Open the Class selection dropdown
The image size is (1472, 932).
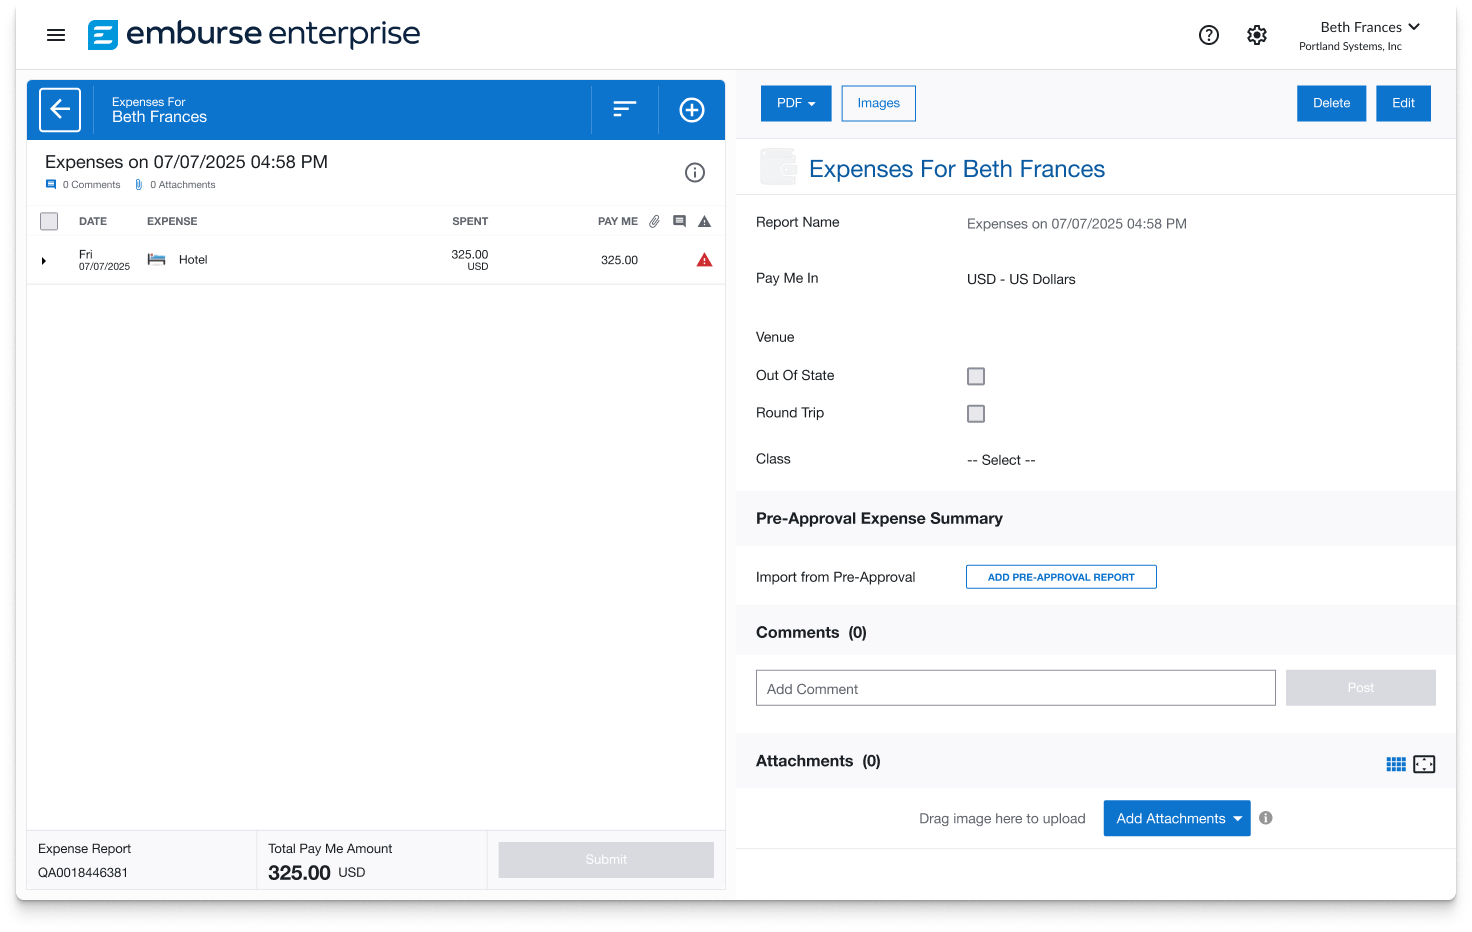coord(1001,460)
